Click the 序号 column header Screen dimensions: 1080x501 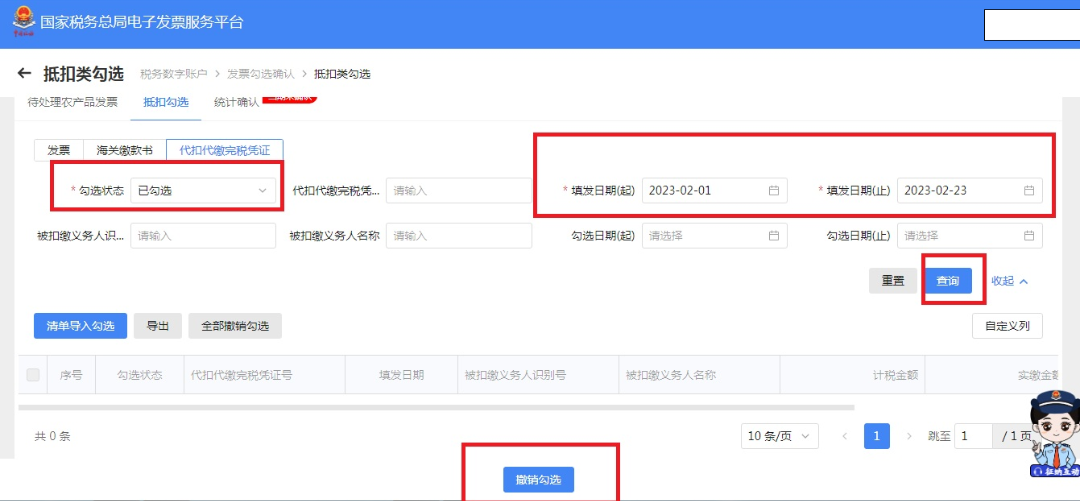71,375
